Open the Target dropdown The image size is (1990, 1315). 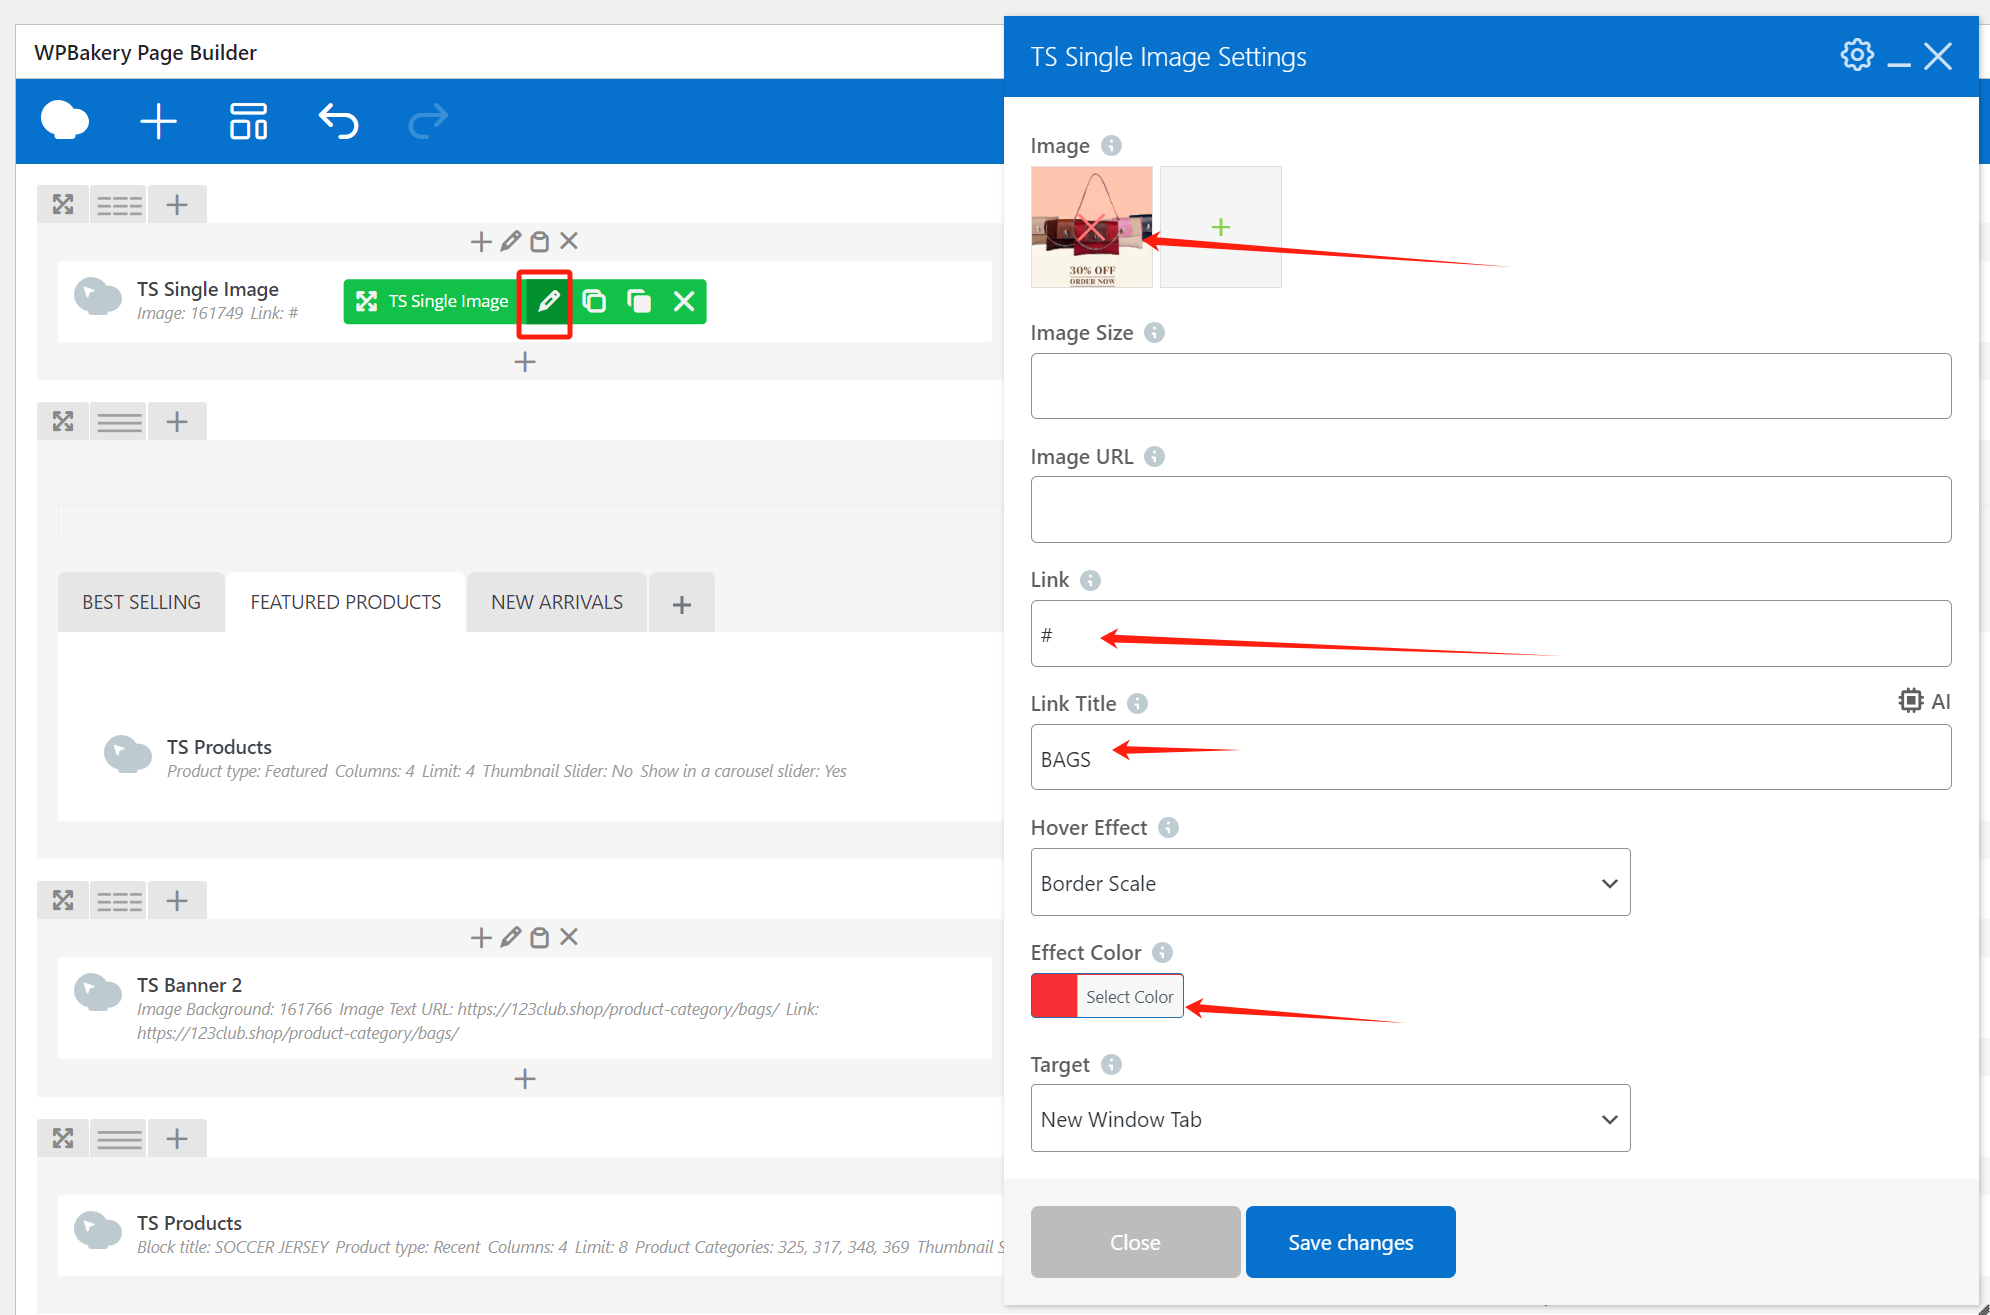(1329, 1118)
